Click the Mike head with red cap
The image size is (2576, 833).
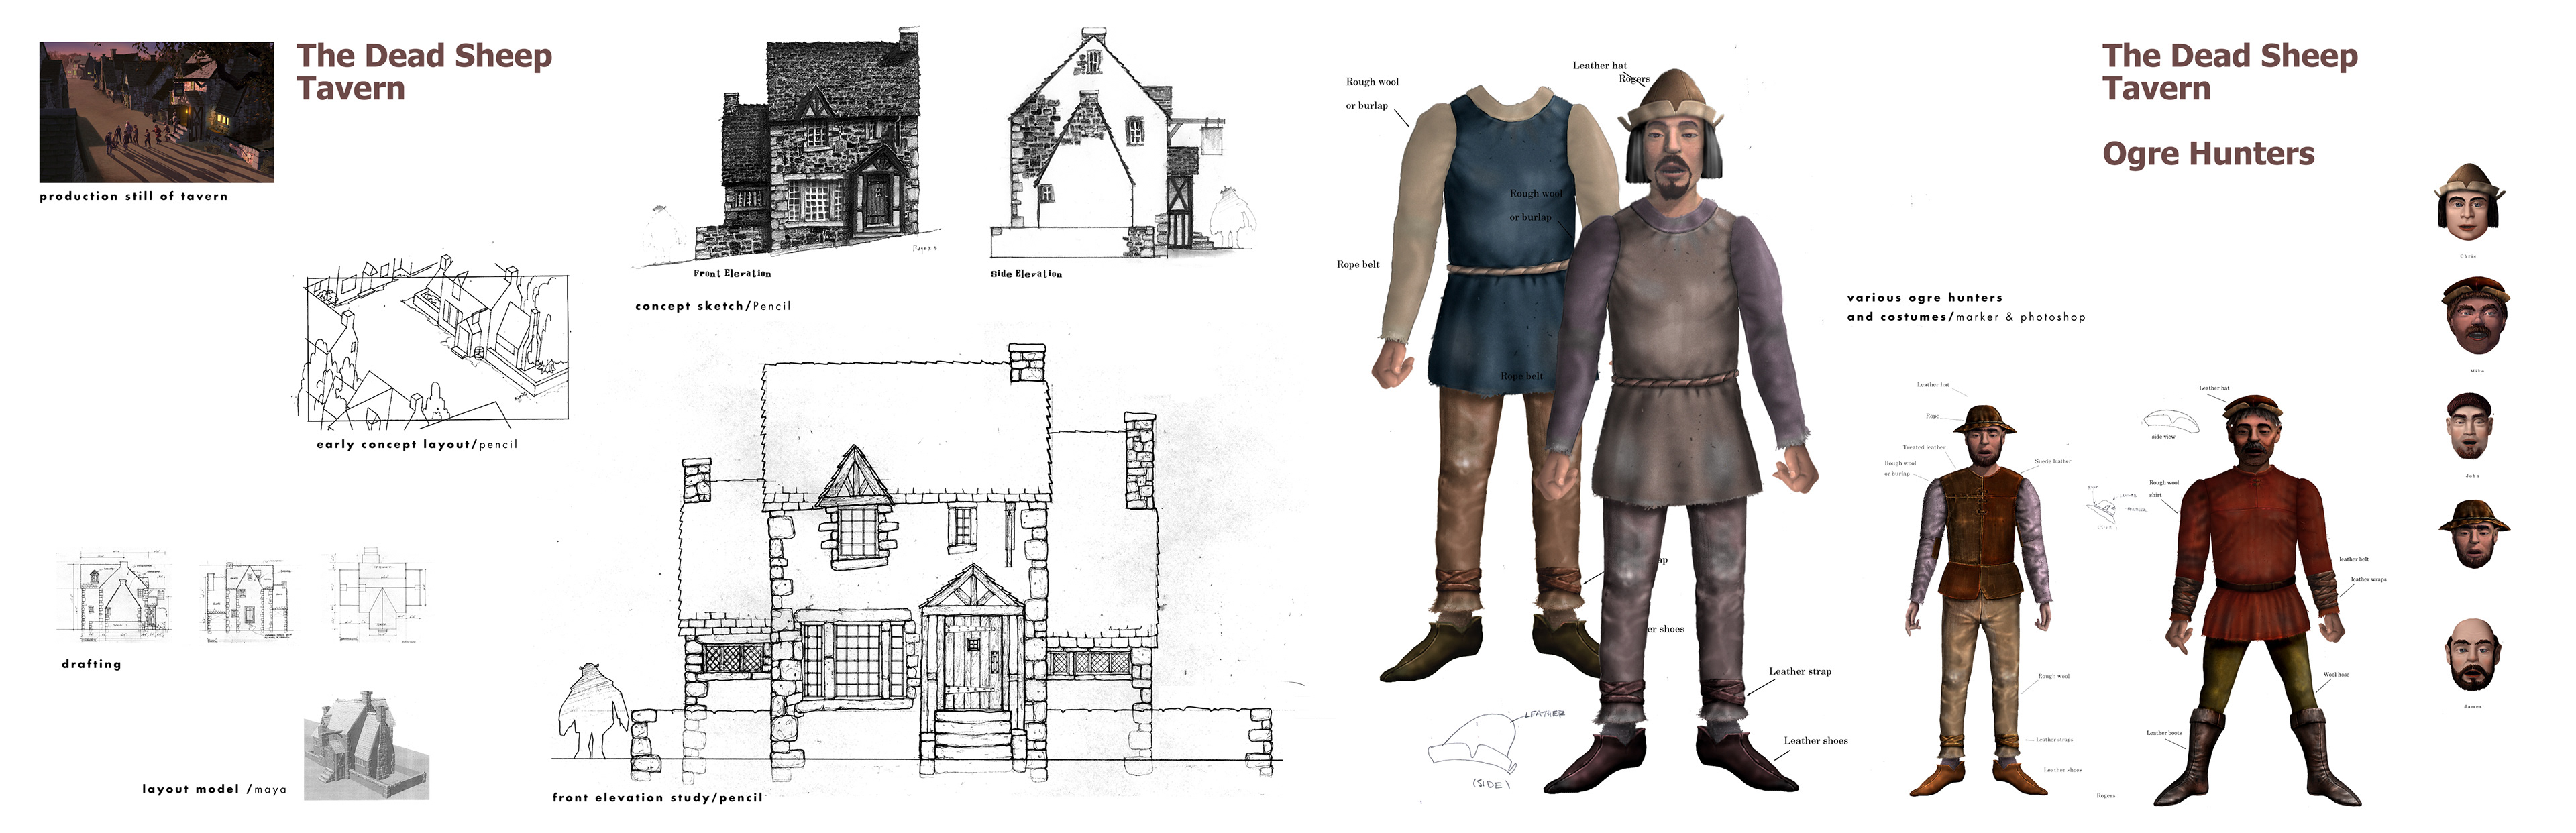(x=2476, y=316)
